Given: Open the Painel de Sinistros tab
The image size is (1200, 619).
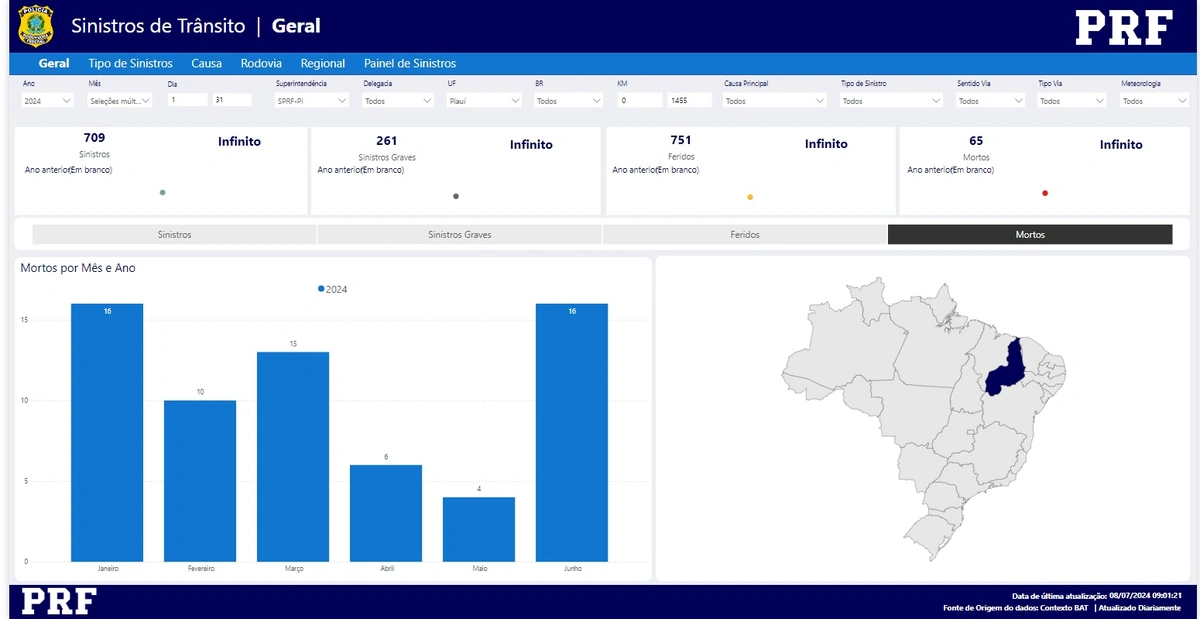Looking at the screenshot, I should click(x=410, y=63).
